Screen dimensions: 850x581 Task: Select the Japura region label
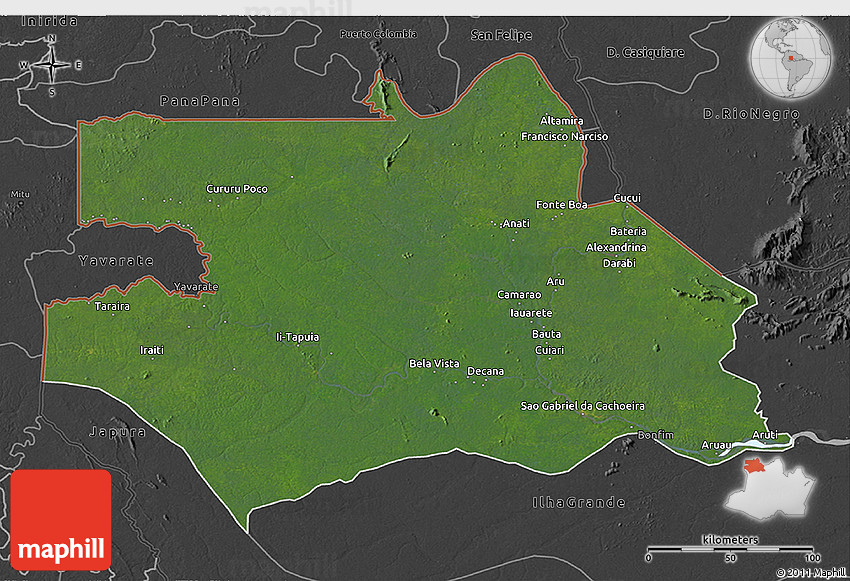[x=118, y=432]
